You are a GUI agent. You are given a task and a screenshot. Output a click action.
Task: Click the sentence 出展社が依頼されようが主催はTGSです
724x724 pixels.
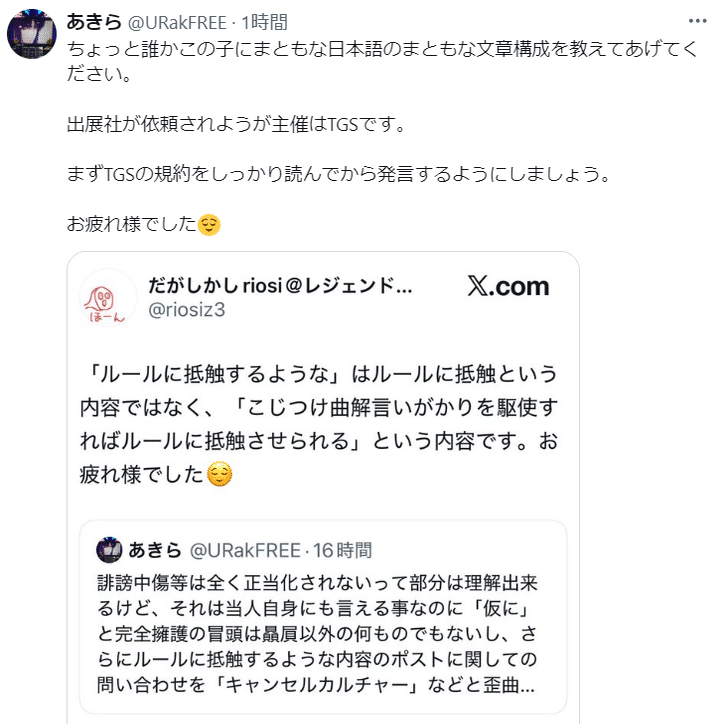[x=235, y=126]
